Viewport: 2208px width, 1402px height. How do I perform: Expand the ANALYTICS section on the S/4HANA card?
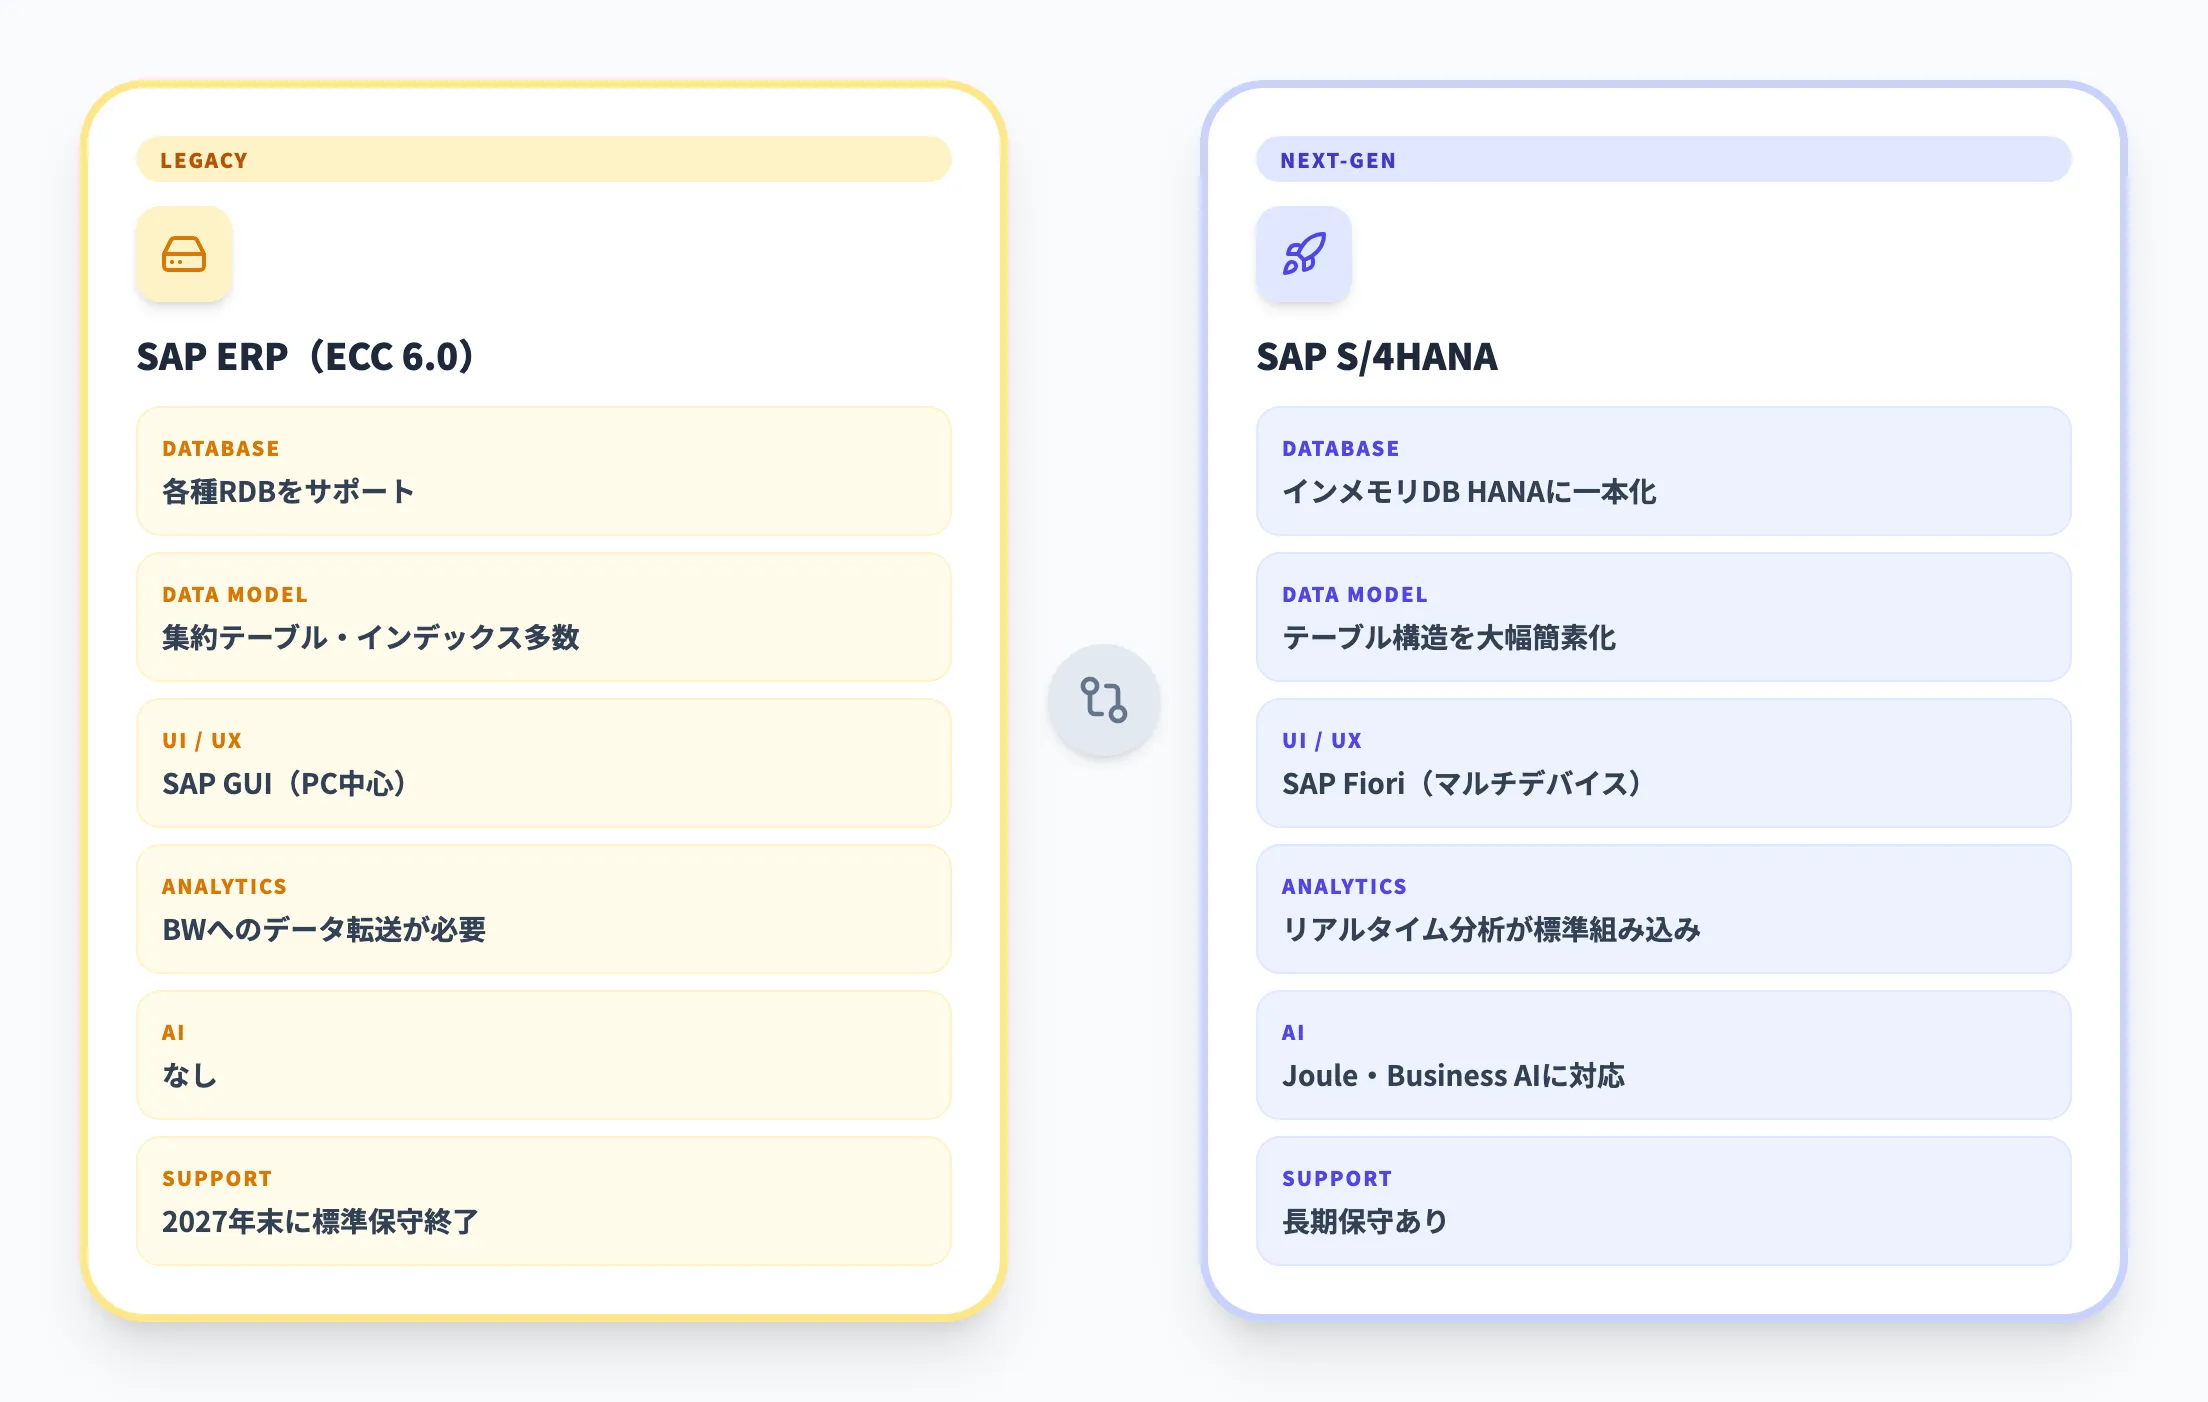point(1664,909)
